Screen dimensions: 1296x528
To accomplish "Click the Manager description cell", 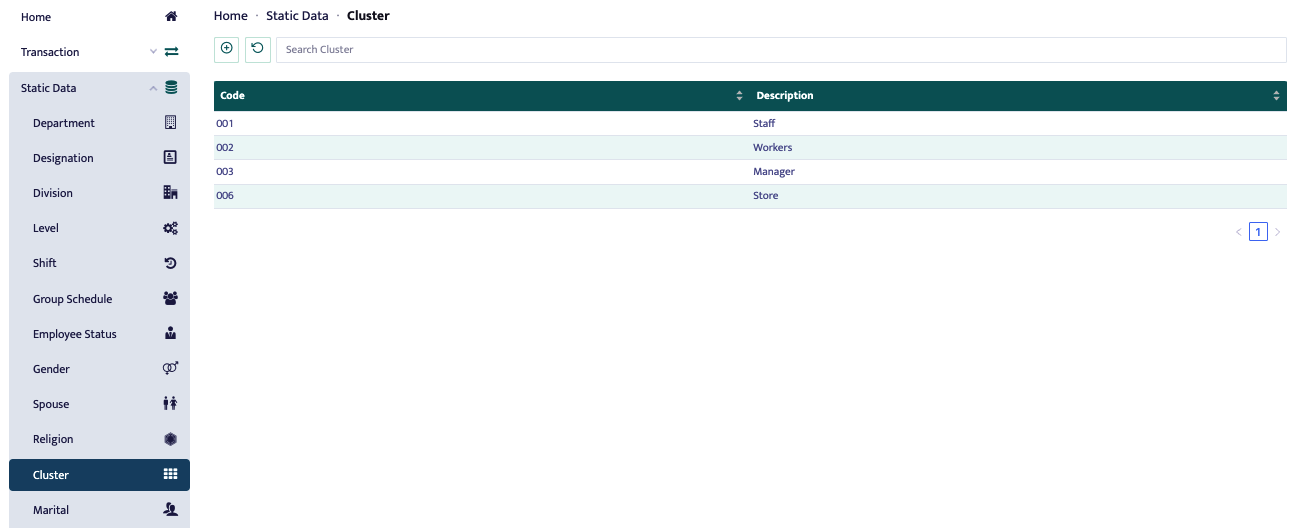I will (1018, 171).
